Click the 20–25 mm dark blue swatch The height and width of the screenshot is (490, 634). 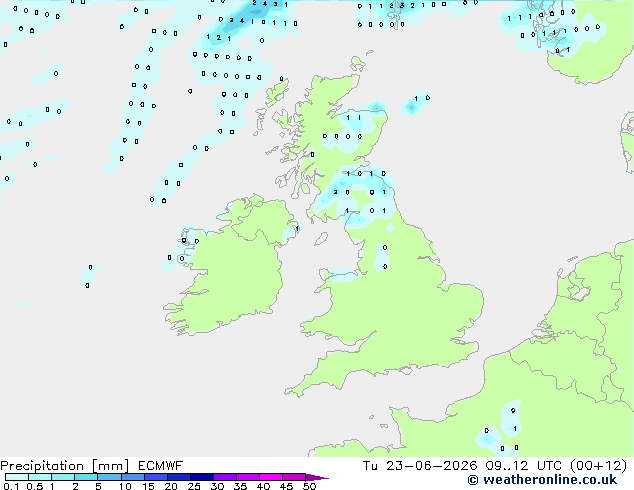click(x=178, y=477)
